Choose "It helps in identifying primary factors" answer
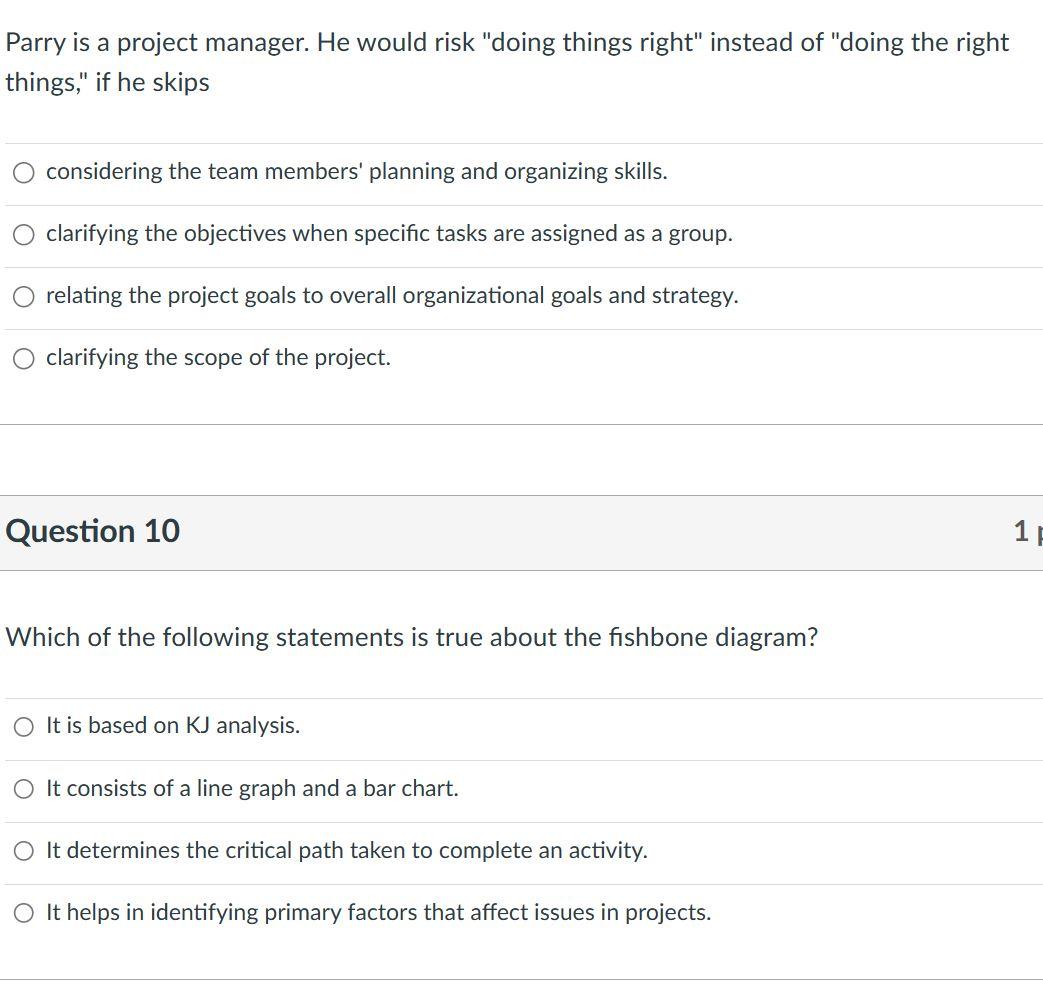This screenshot has width=1043, height=994. [23, 912]
